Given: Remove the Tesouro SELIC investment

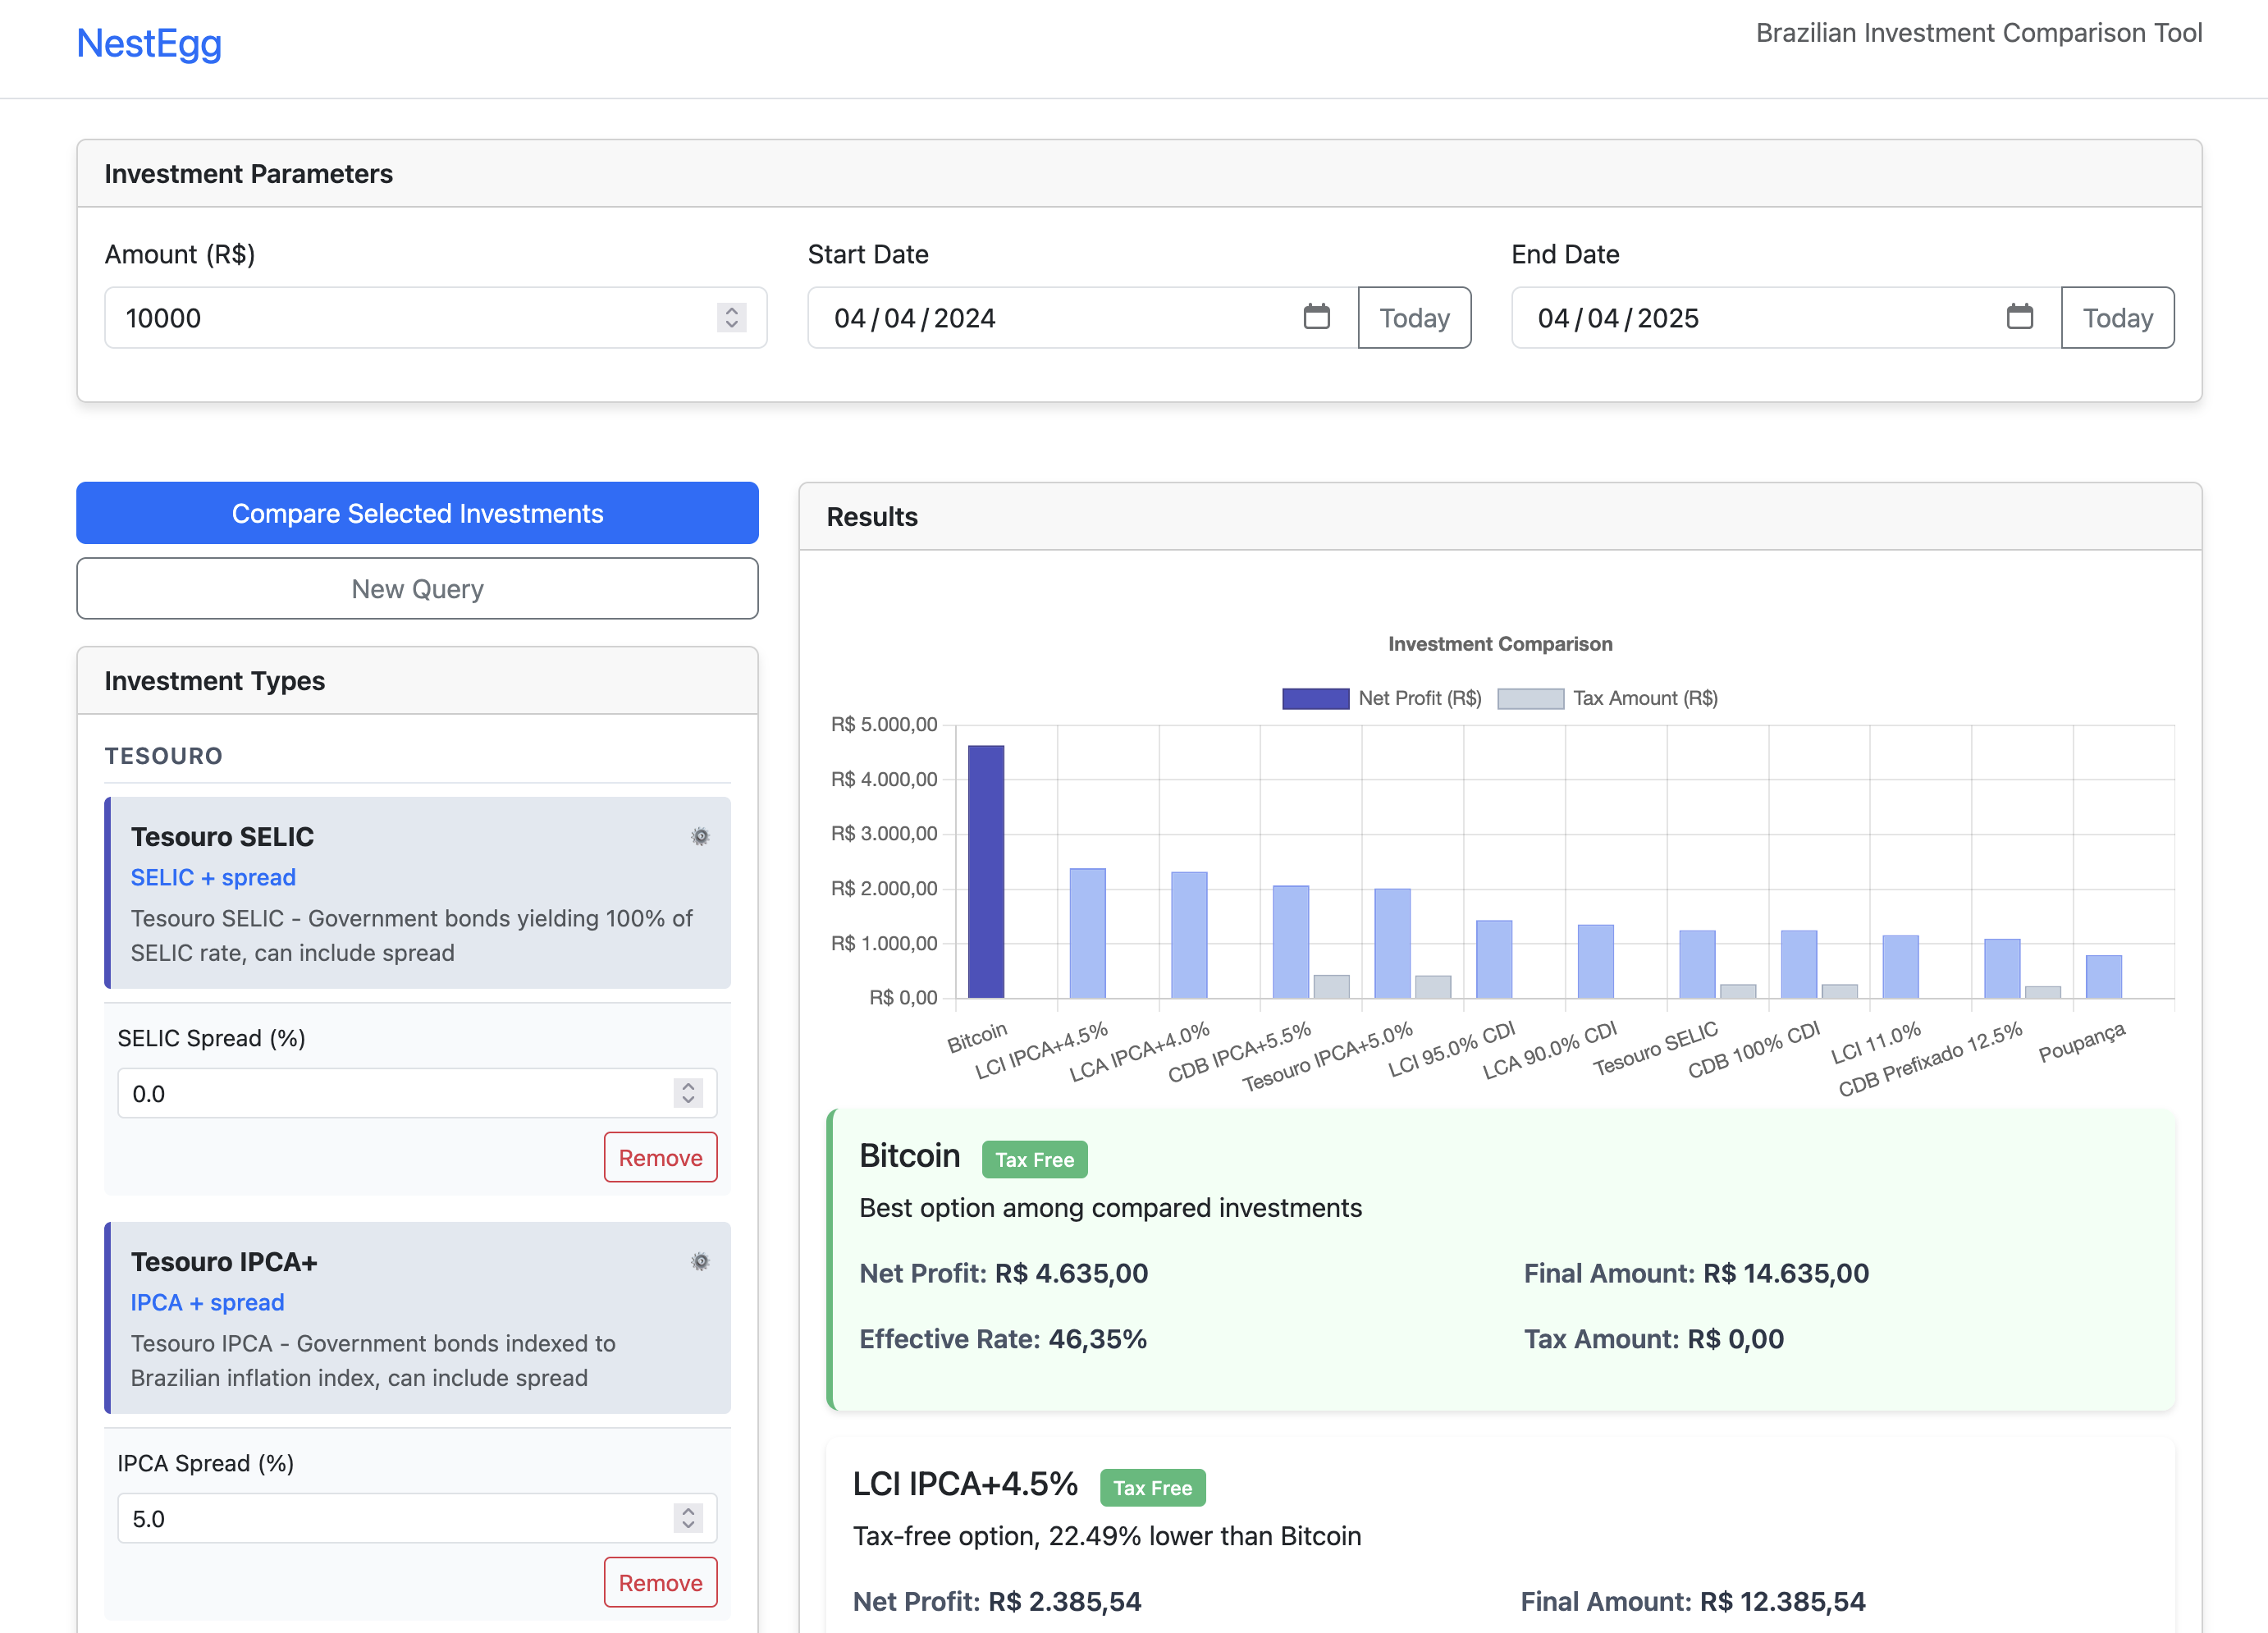Looking at the screenshot, I should [660, 1157].
